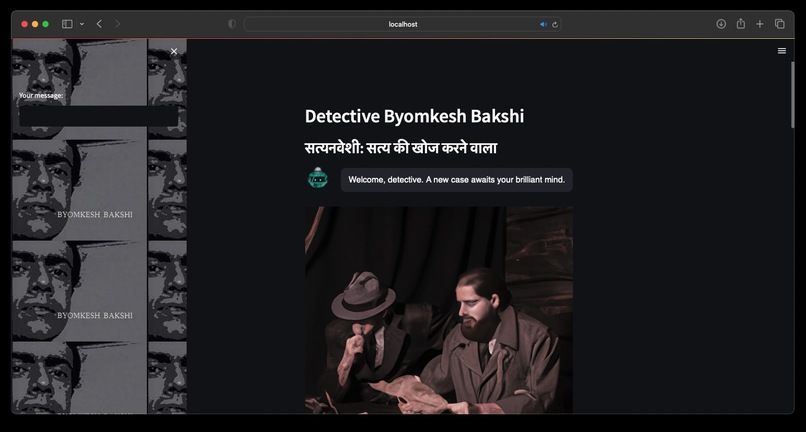
Task: Click the Hindi subtitle 'सत्यनवेशी' heading
Action: pos(401,148)
